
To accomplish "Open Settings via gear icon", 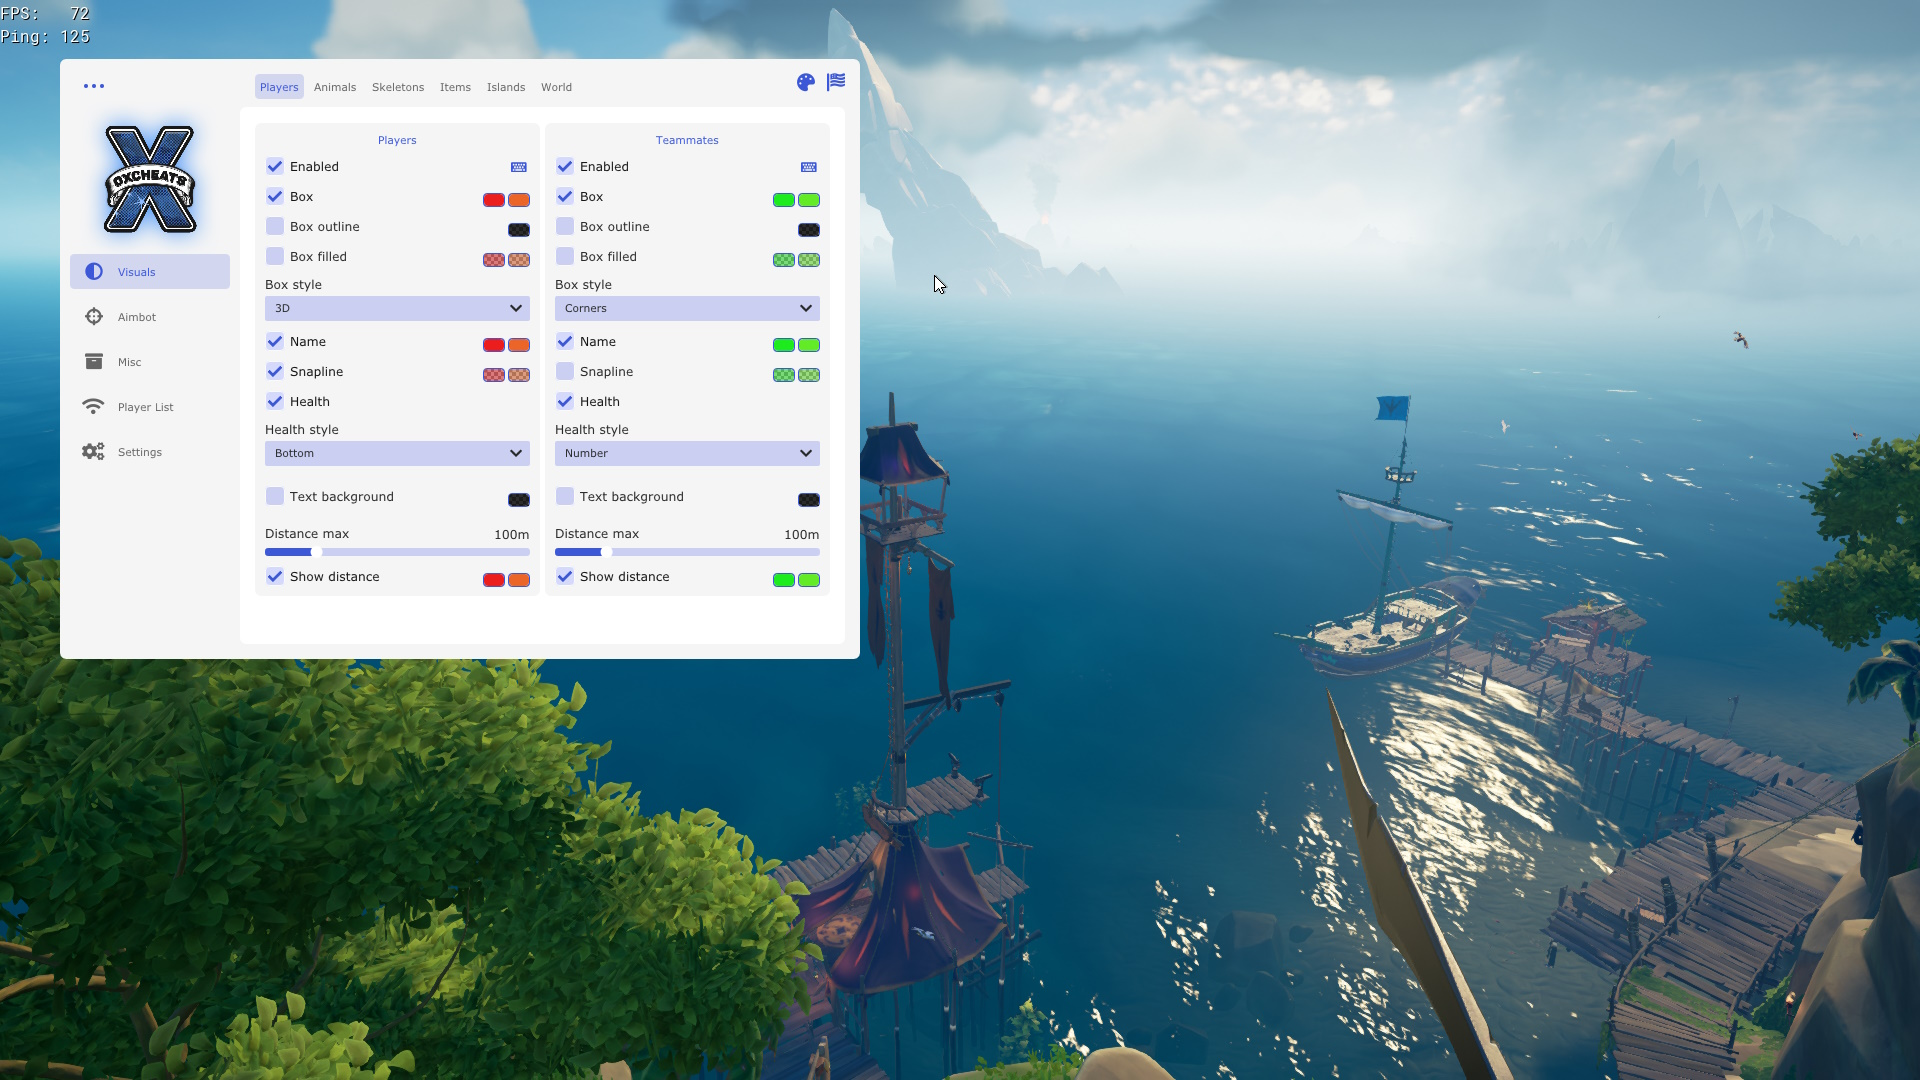I will (94, 452).
